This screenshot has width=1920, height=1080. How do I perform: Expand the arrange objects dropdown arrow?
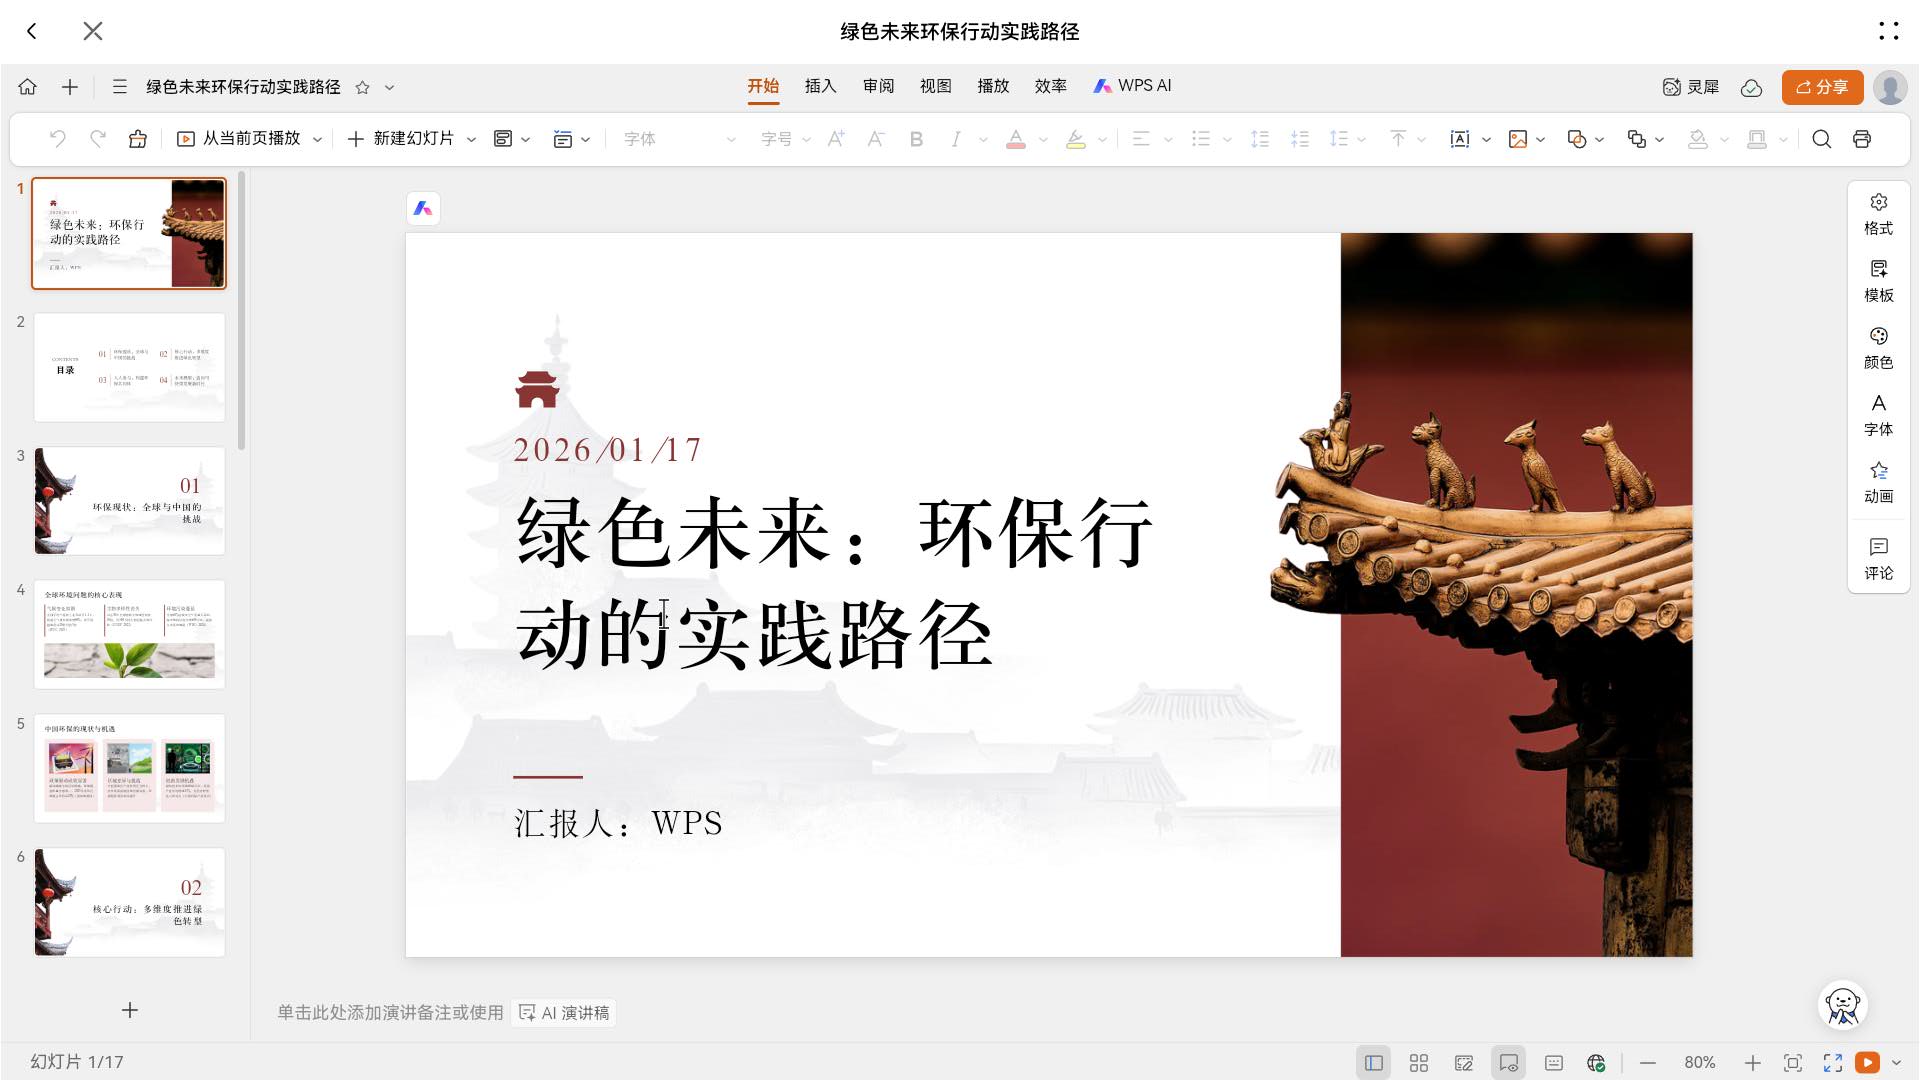click(1660, 140)
